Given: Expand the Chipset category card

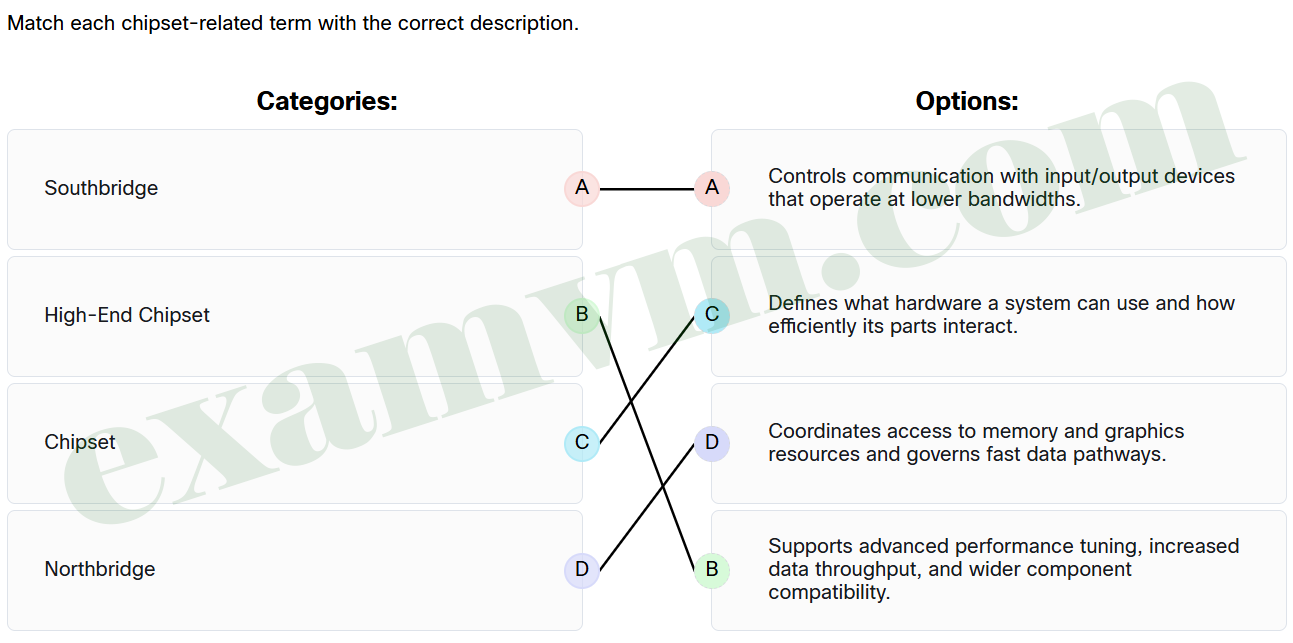Looking at the screenshot, I should pos(295,442).
